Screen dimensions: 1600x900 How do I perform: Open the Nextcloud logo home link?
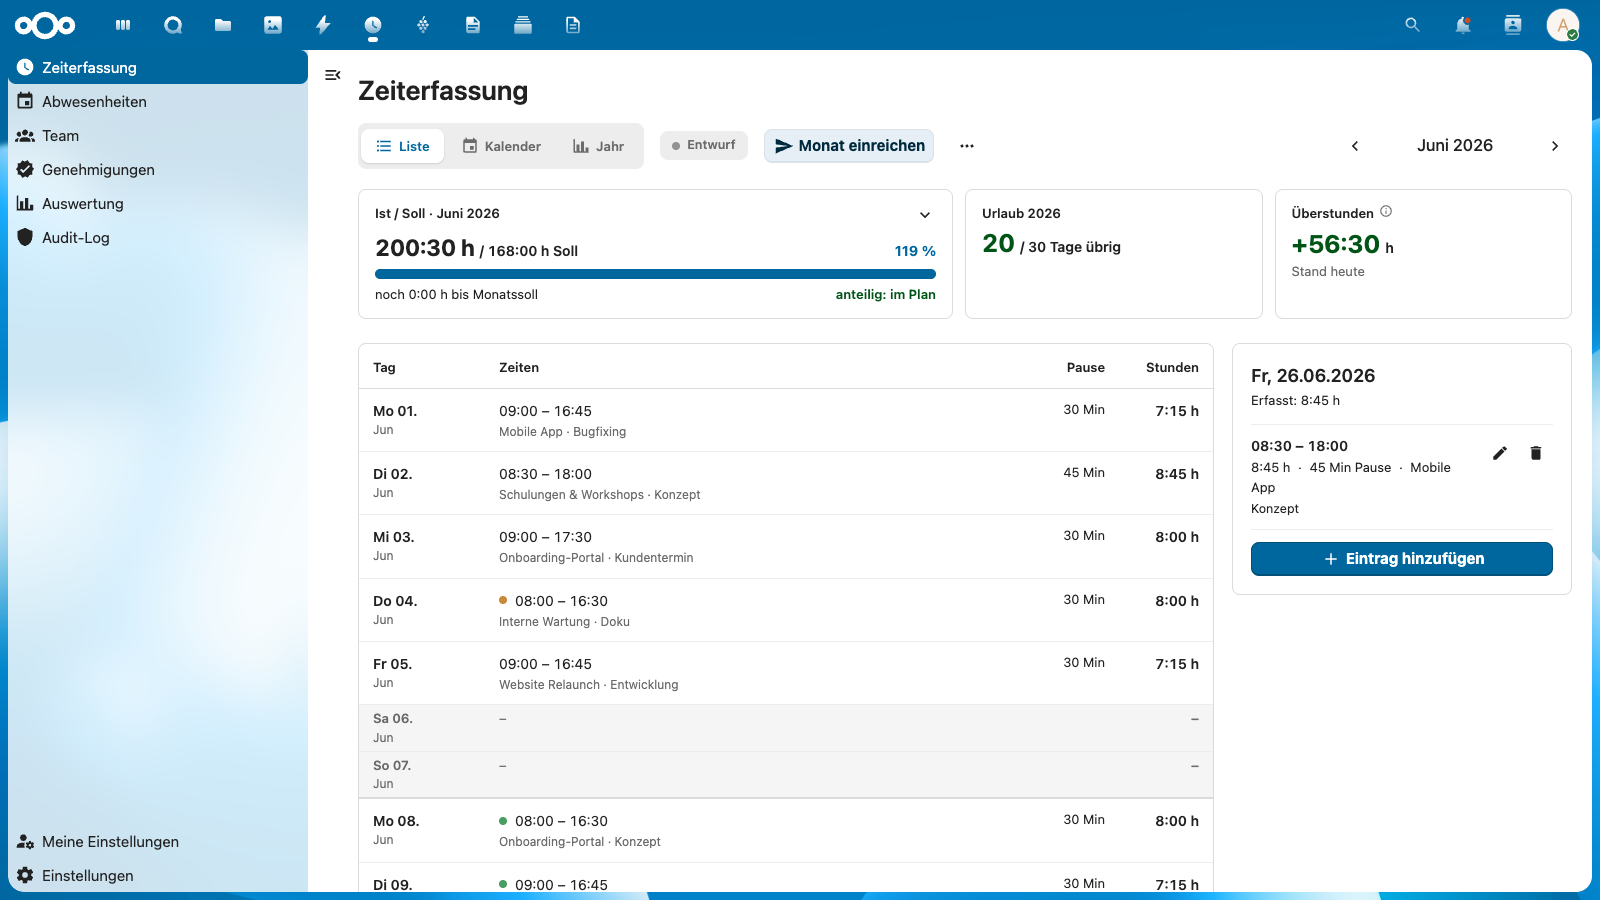tap(45, 25)
